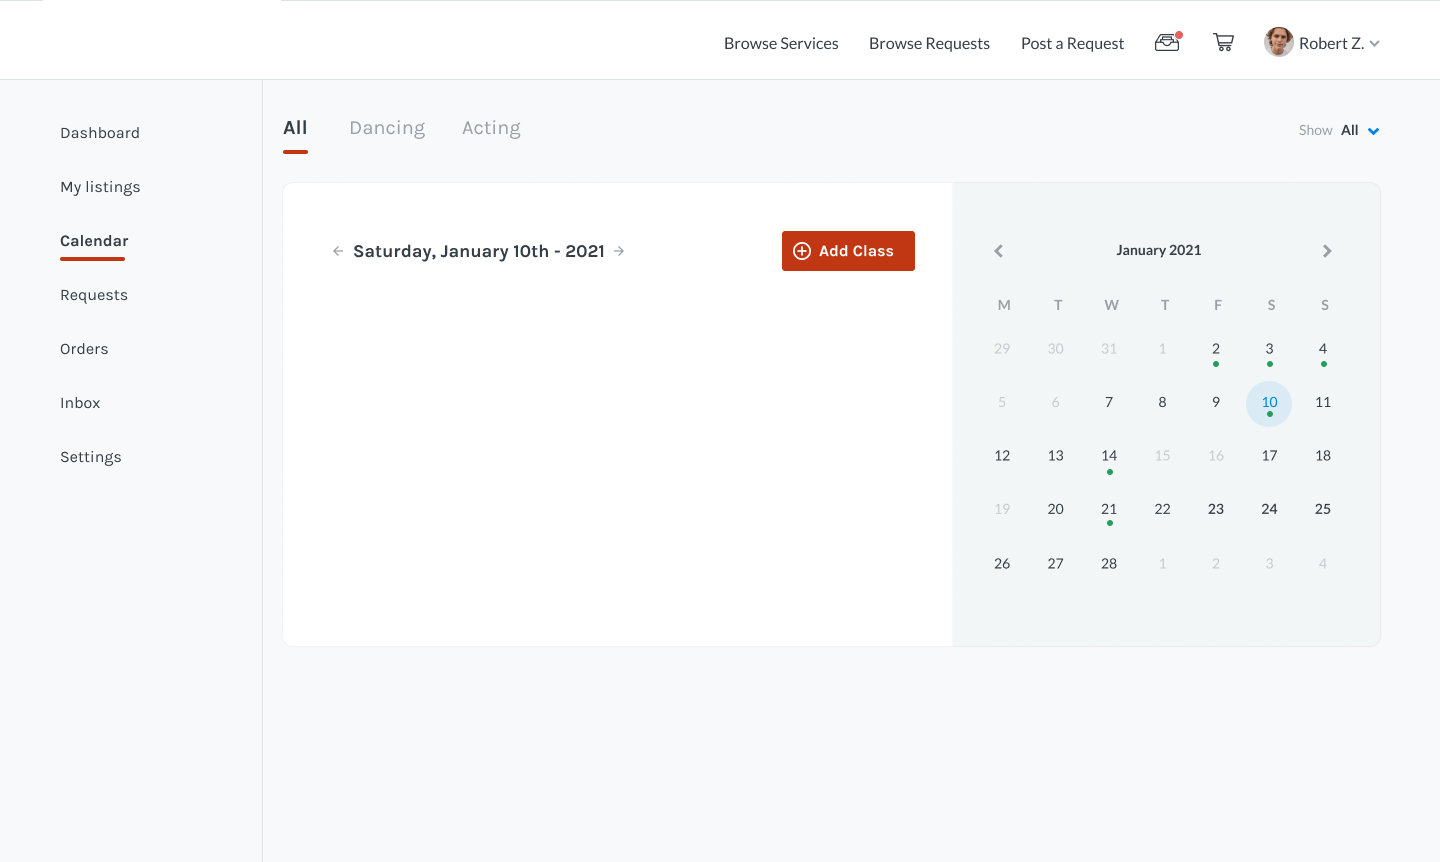
Task: Select day 14 with event dot
Action: (x=1109, y=456)
